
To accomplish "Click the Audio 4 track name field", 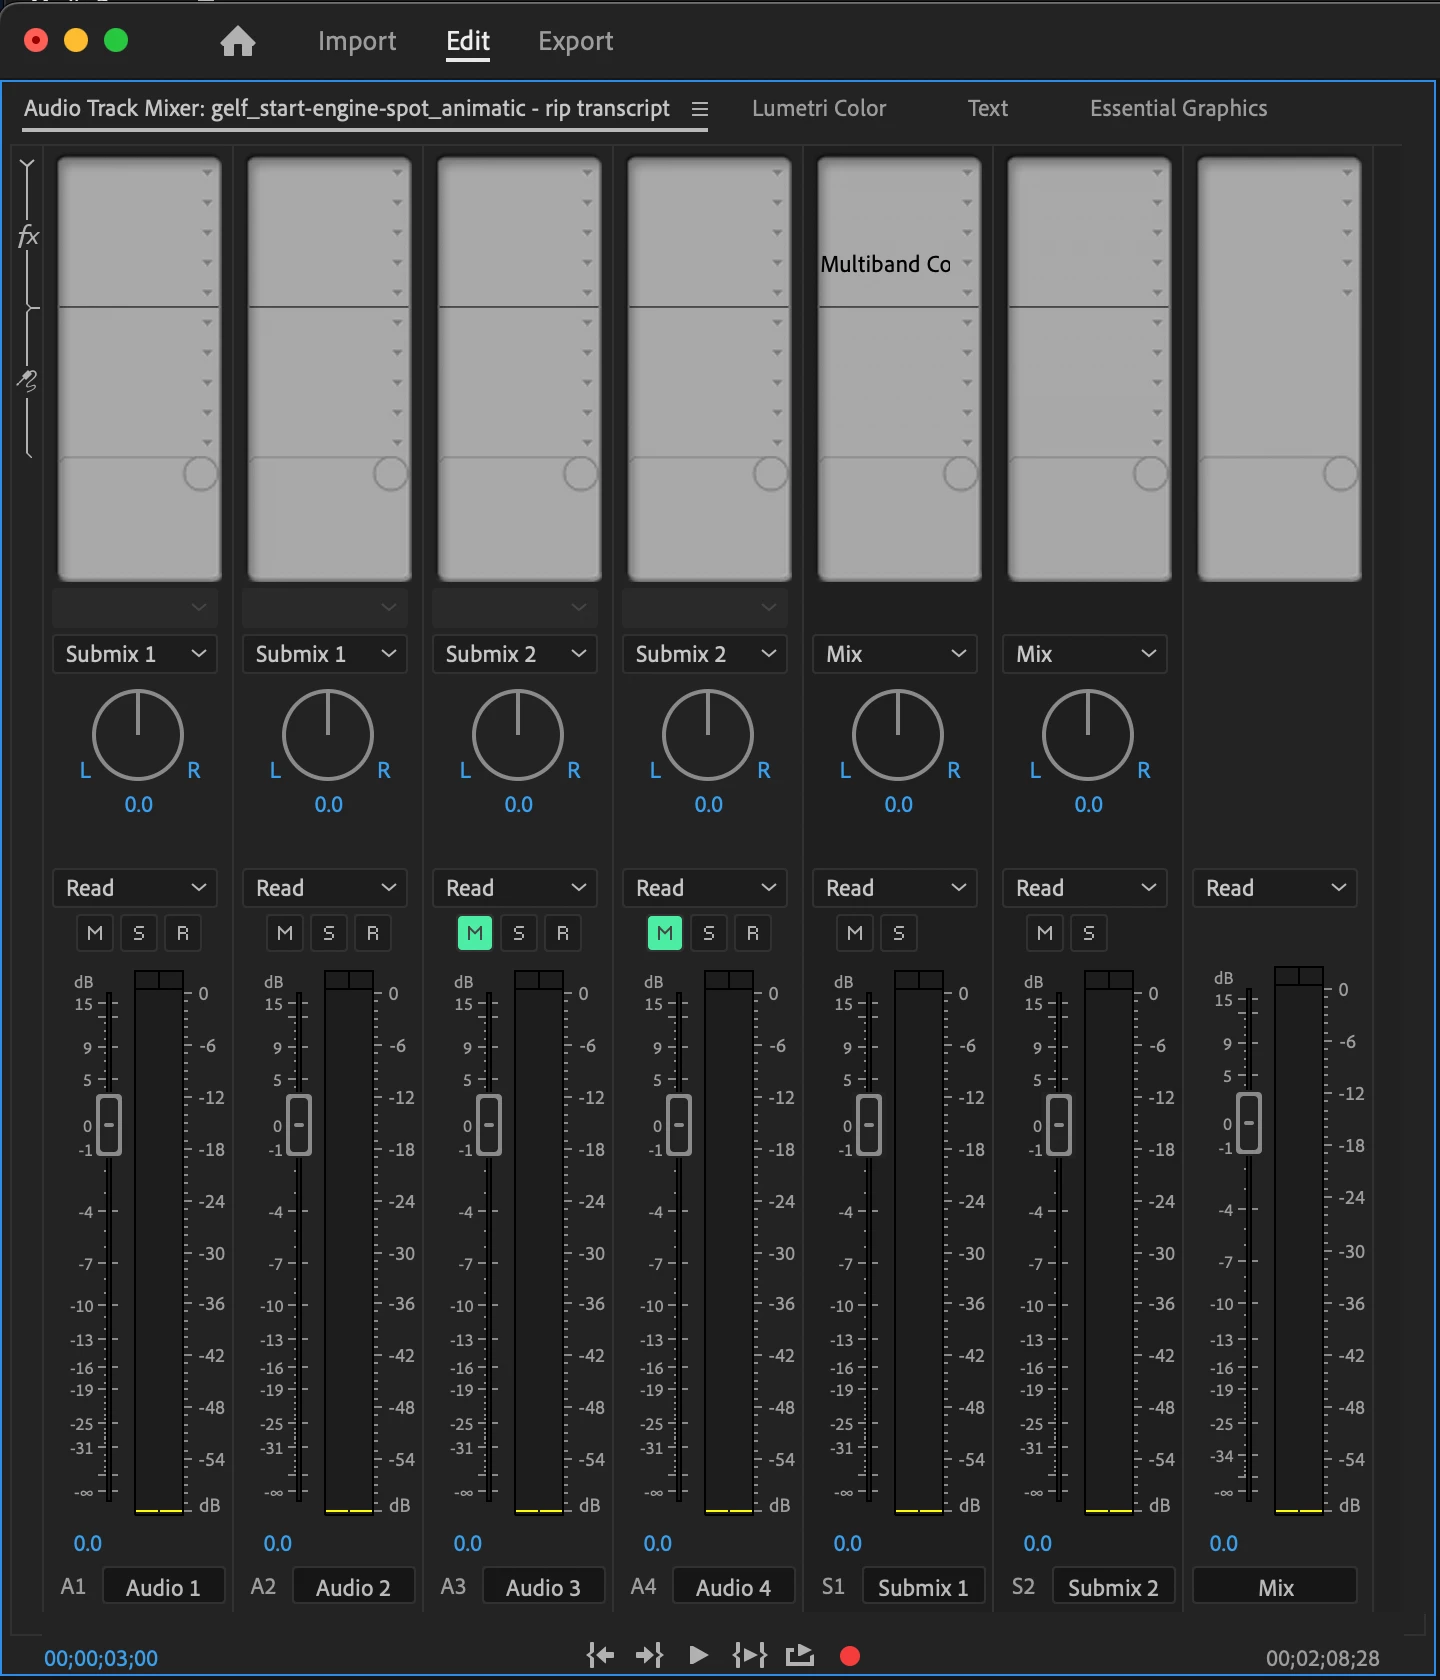I will [x=733, y=1587].
